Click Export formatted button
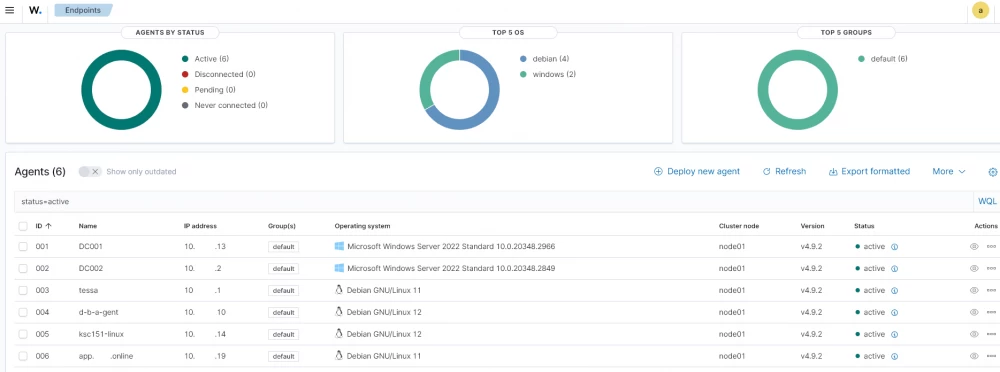1000x372 pixels. pyautogui.click(x=869, y=172)
